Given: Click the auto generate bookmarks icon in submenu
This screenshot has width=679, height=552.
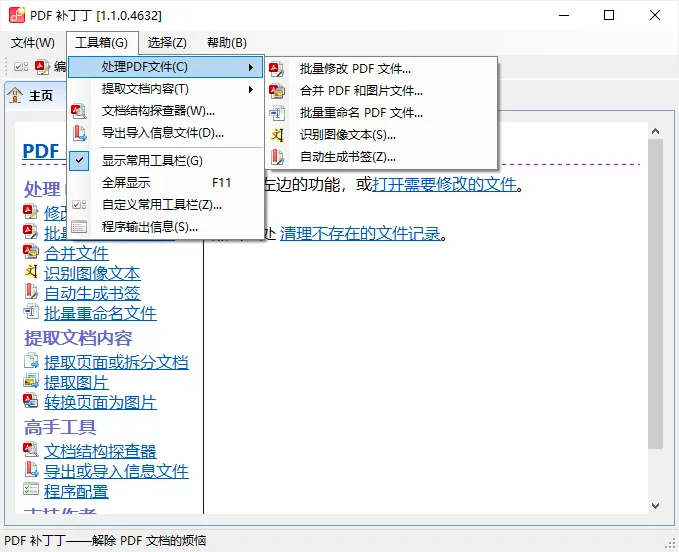Looking at the screenshot, I should coord(276,157).
